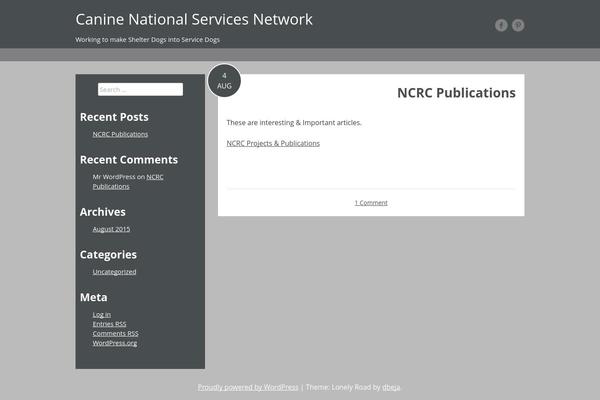Open Proudly powered by WordPress link
Screen dimensions: 600x400
point(248,387)
